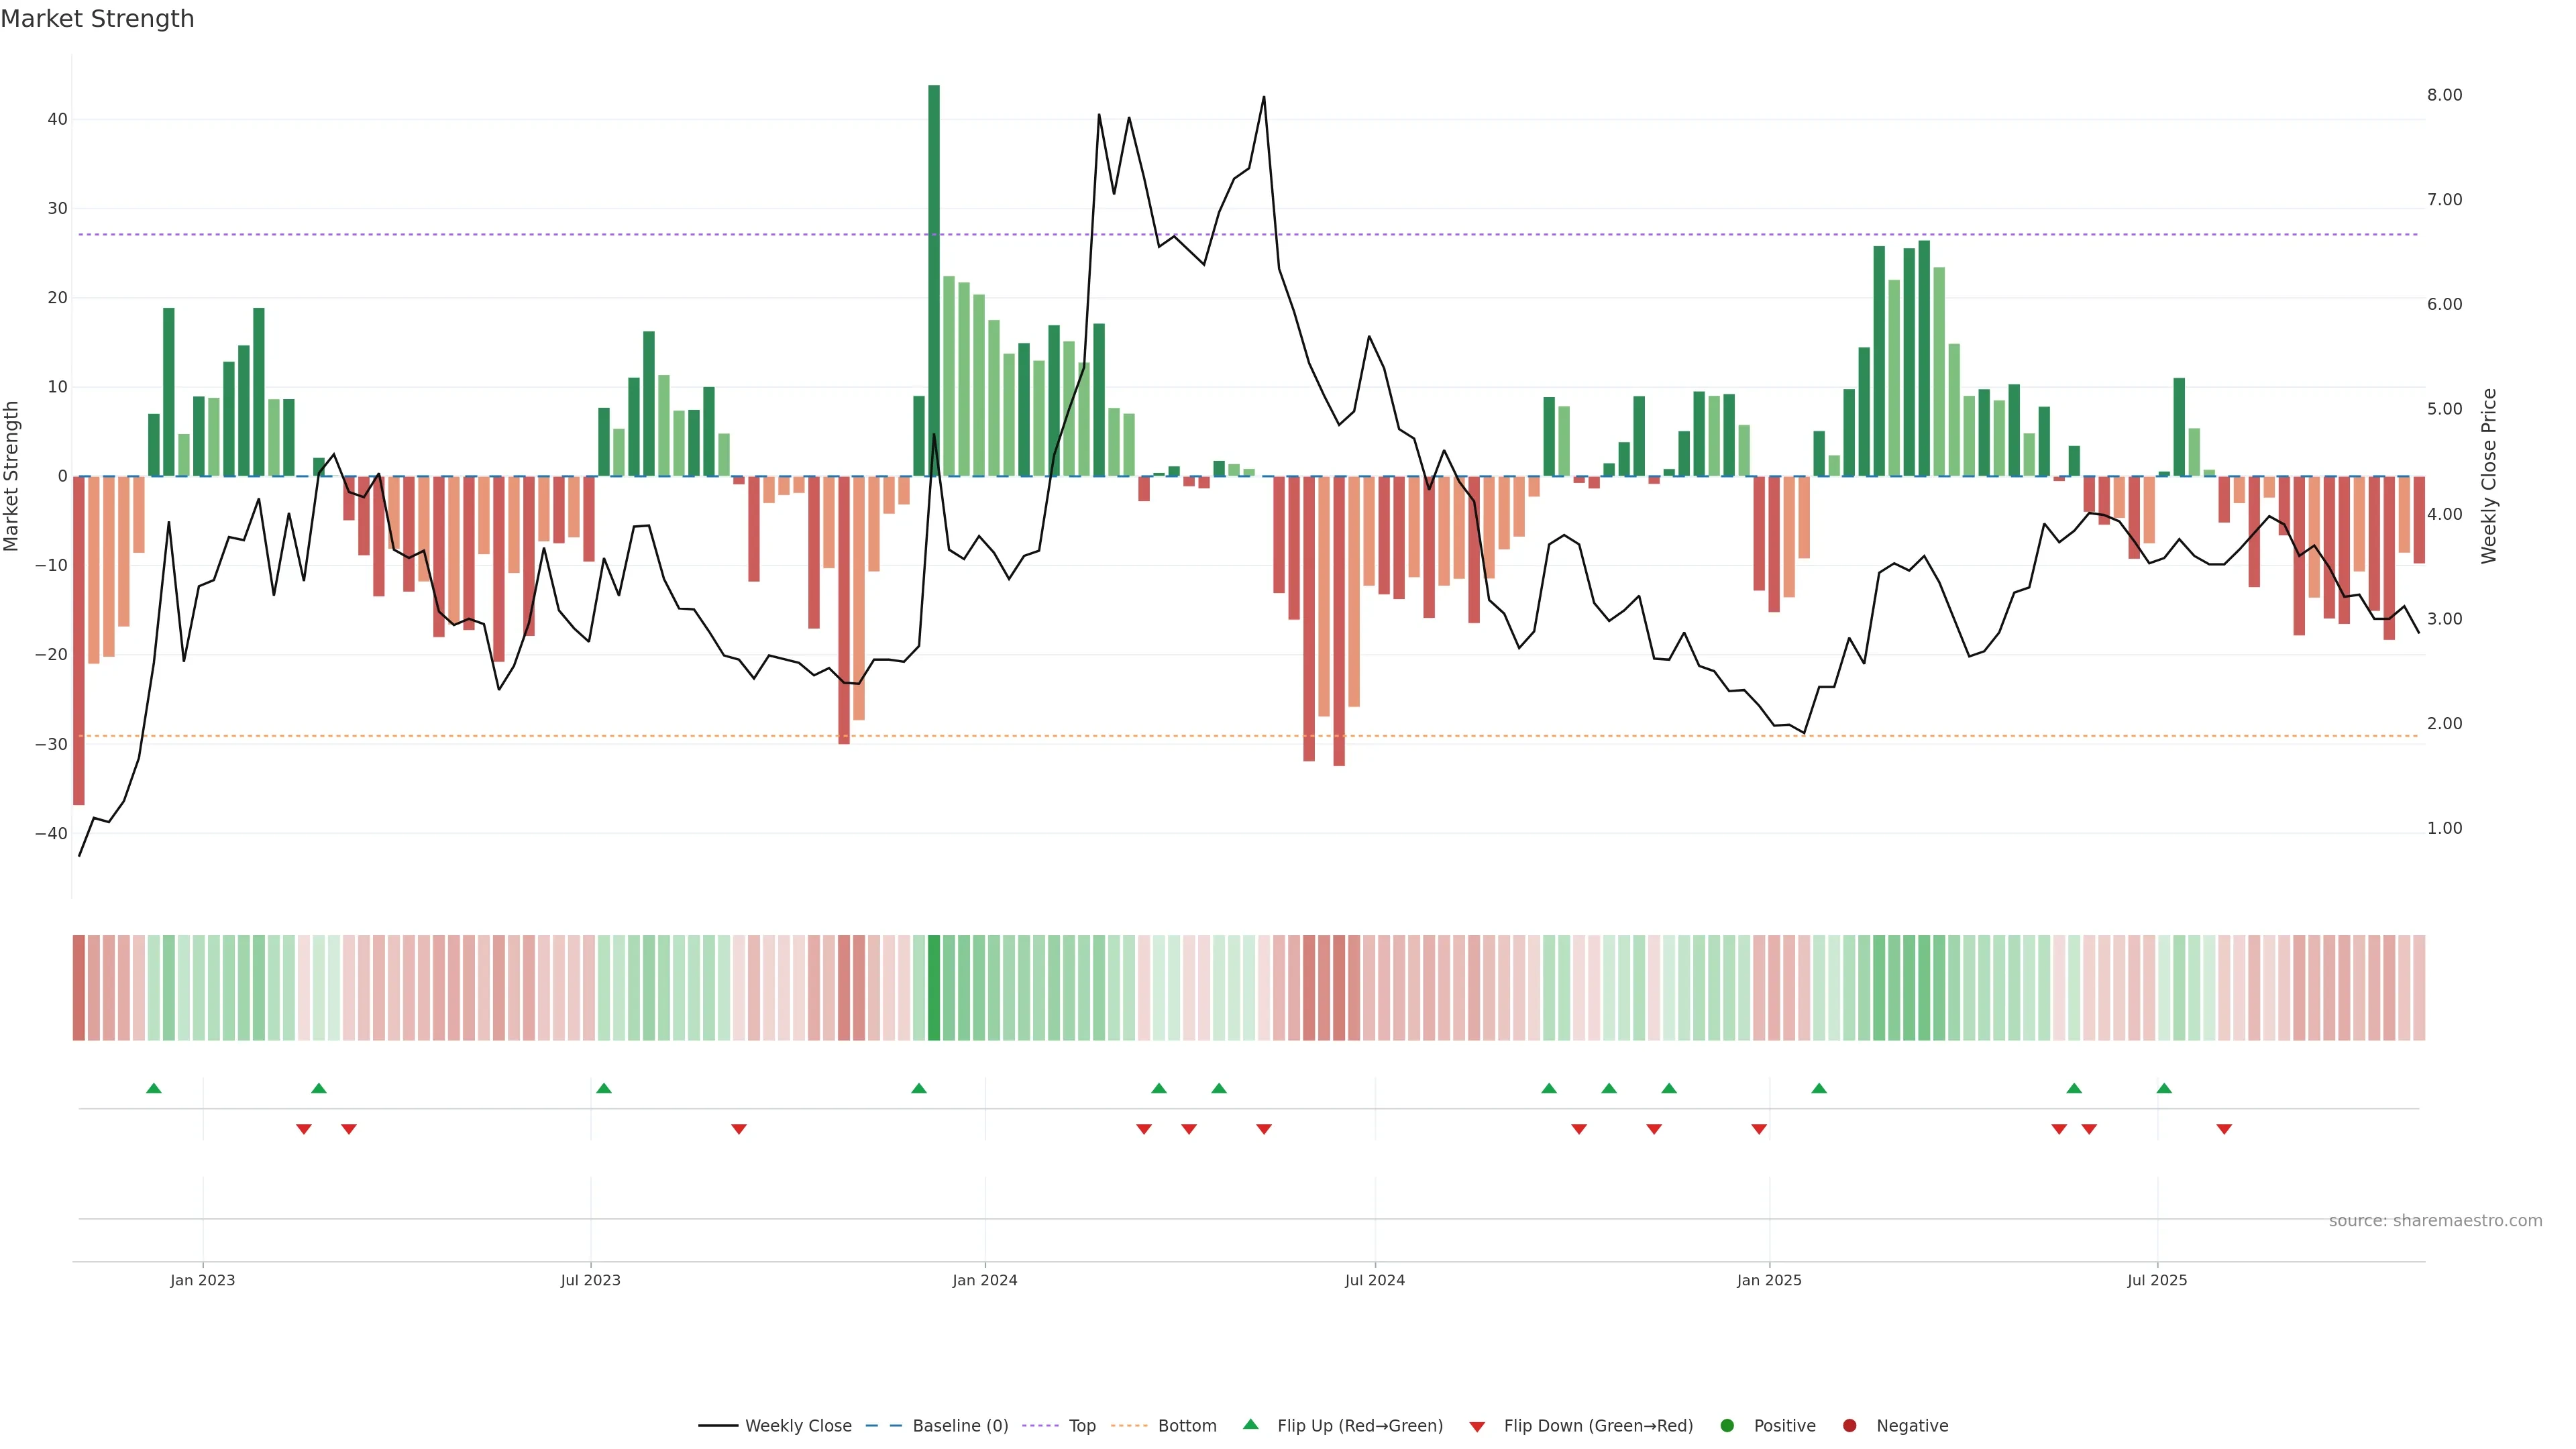Click the Flip Up green triangle legend icon
This screenshot has width=2576, height=1449.
point(1250,1424)
